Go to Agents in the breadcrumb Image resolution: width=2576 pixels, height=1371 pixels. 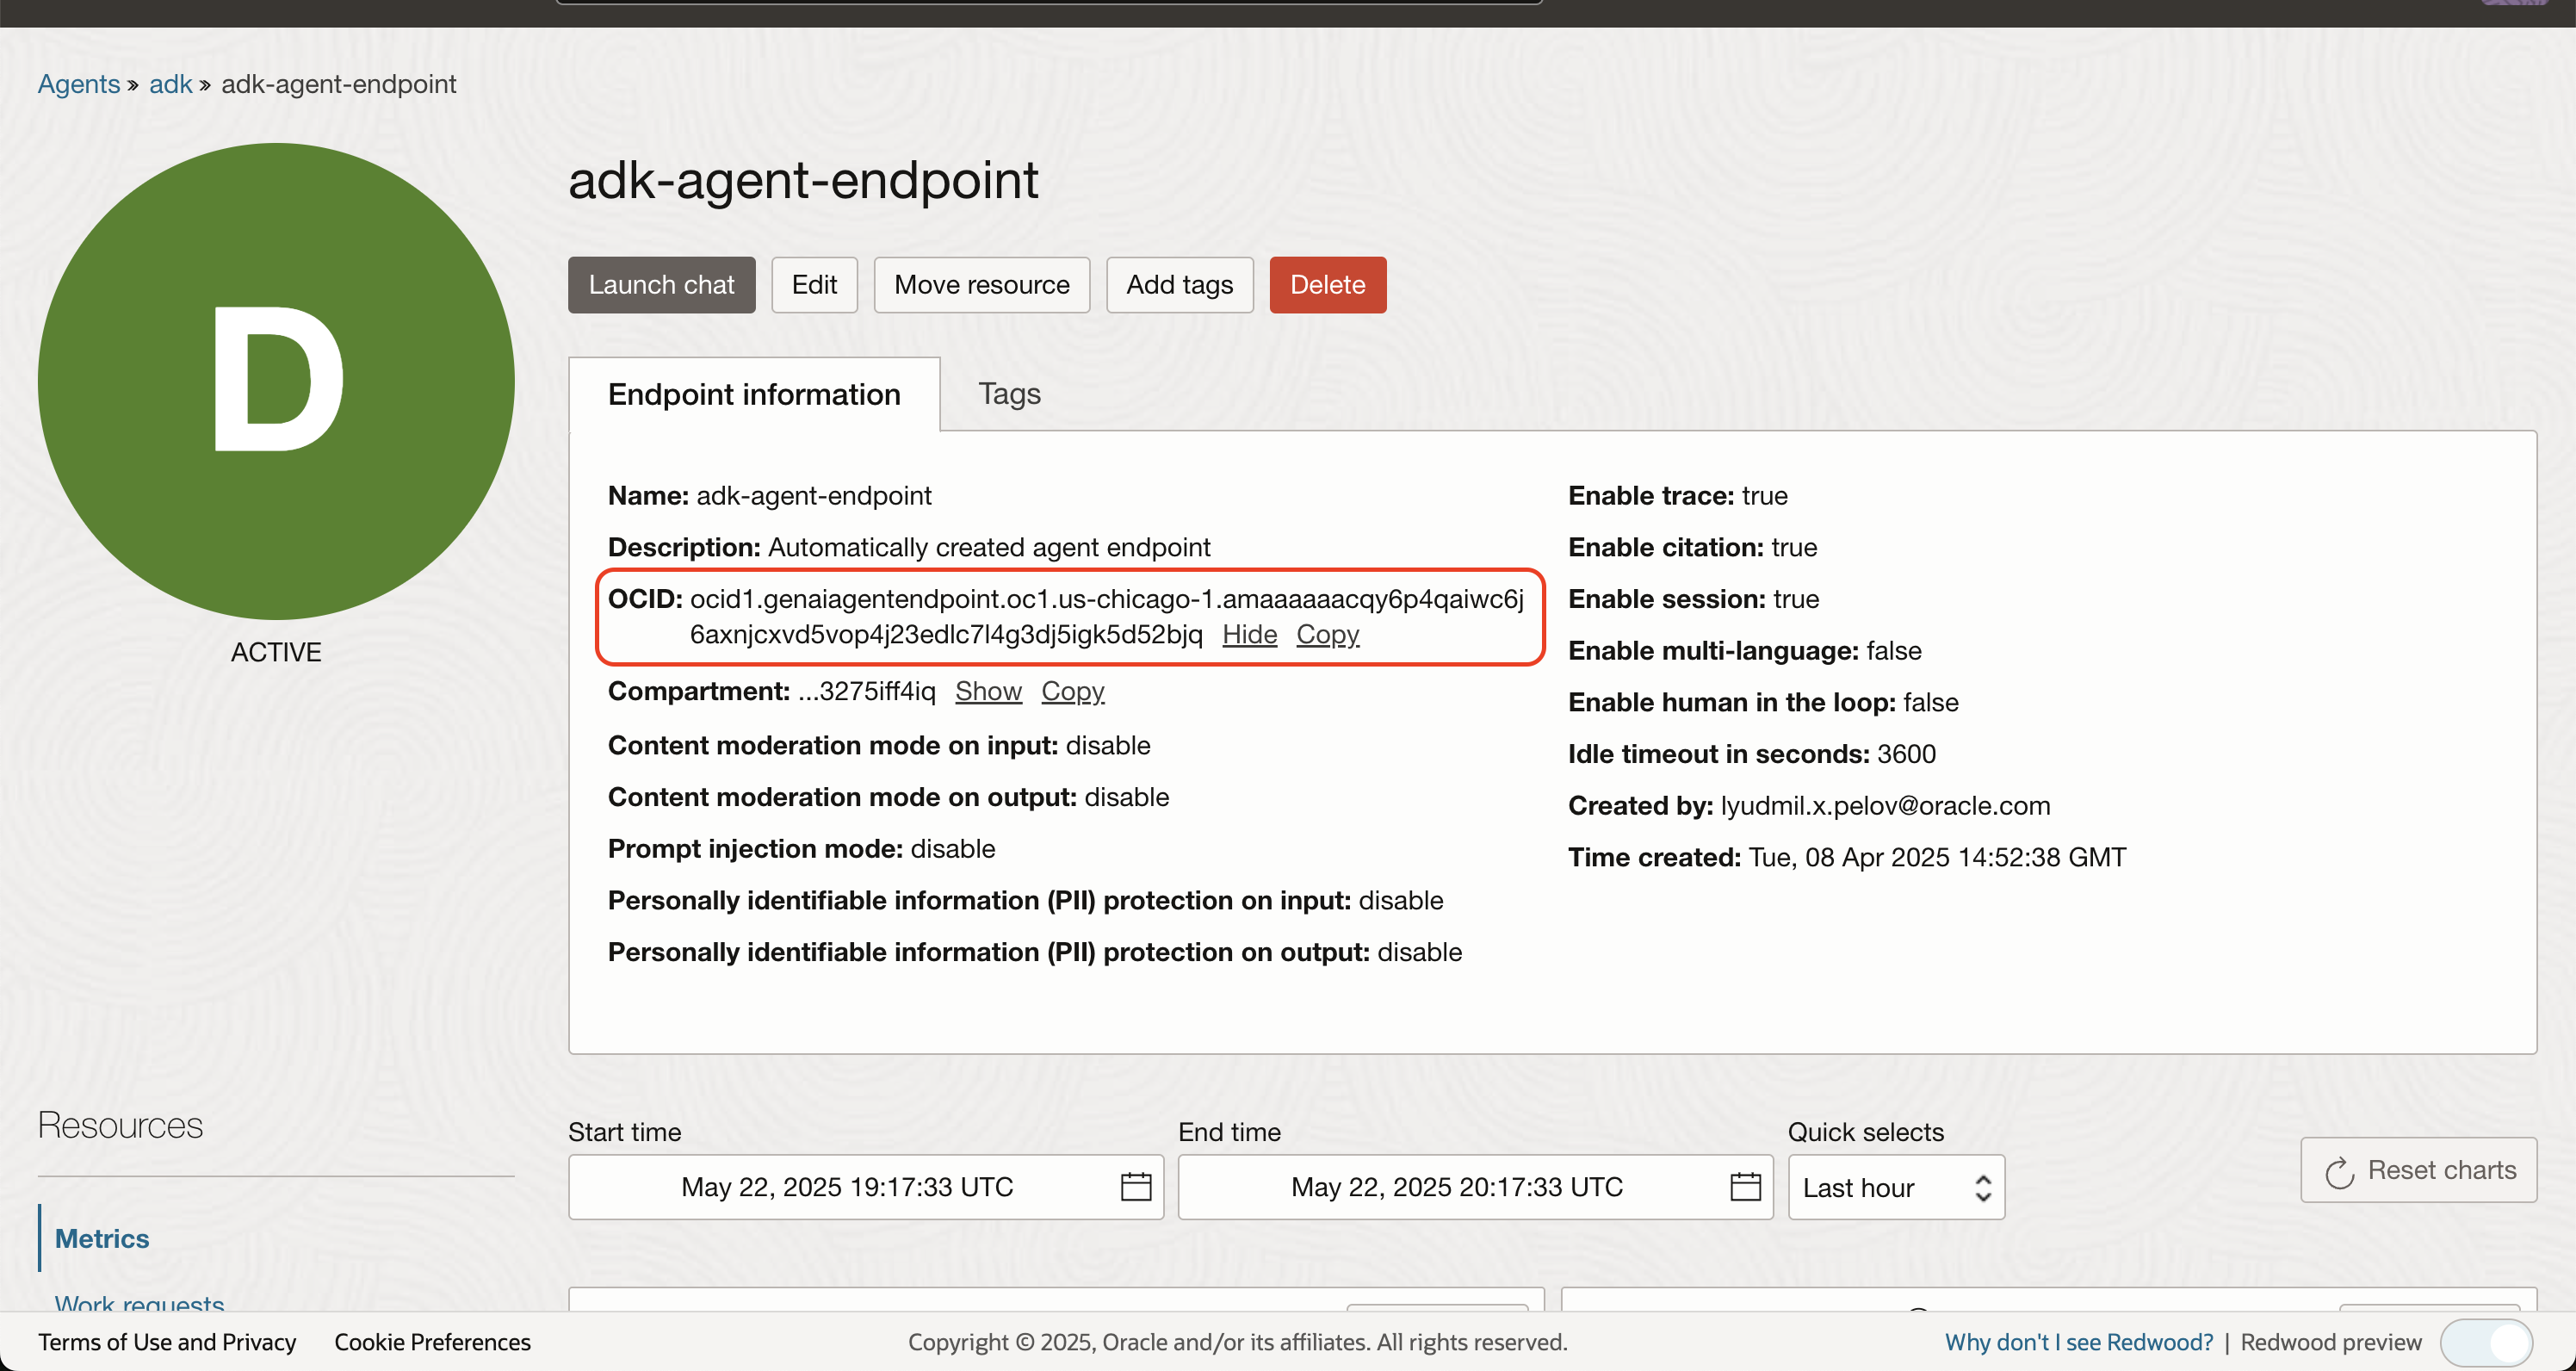click(78, 84)
